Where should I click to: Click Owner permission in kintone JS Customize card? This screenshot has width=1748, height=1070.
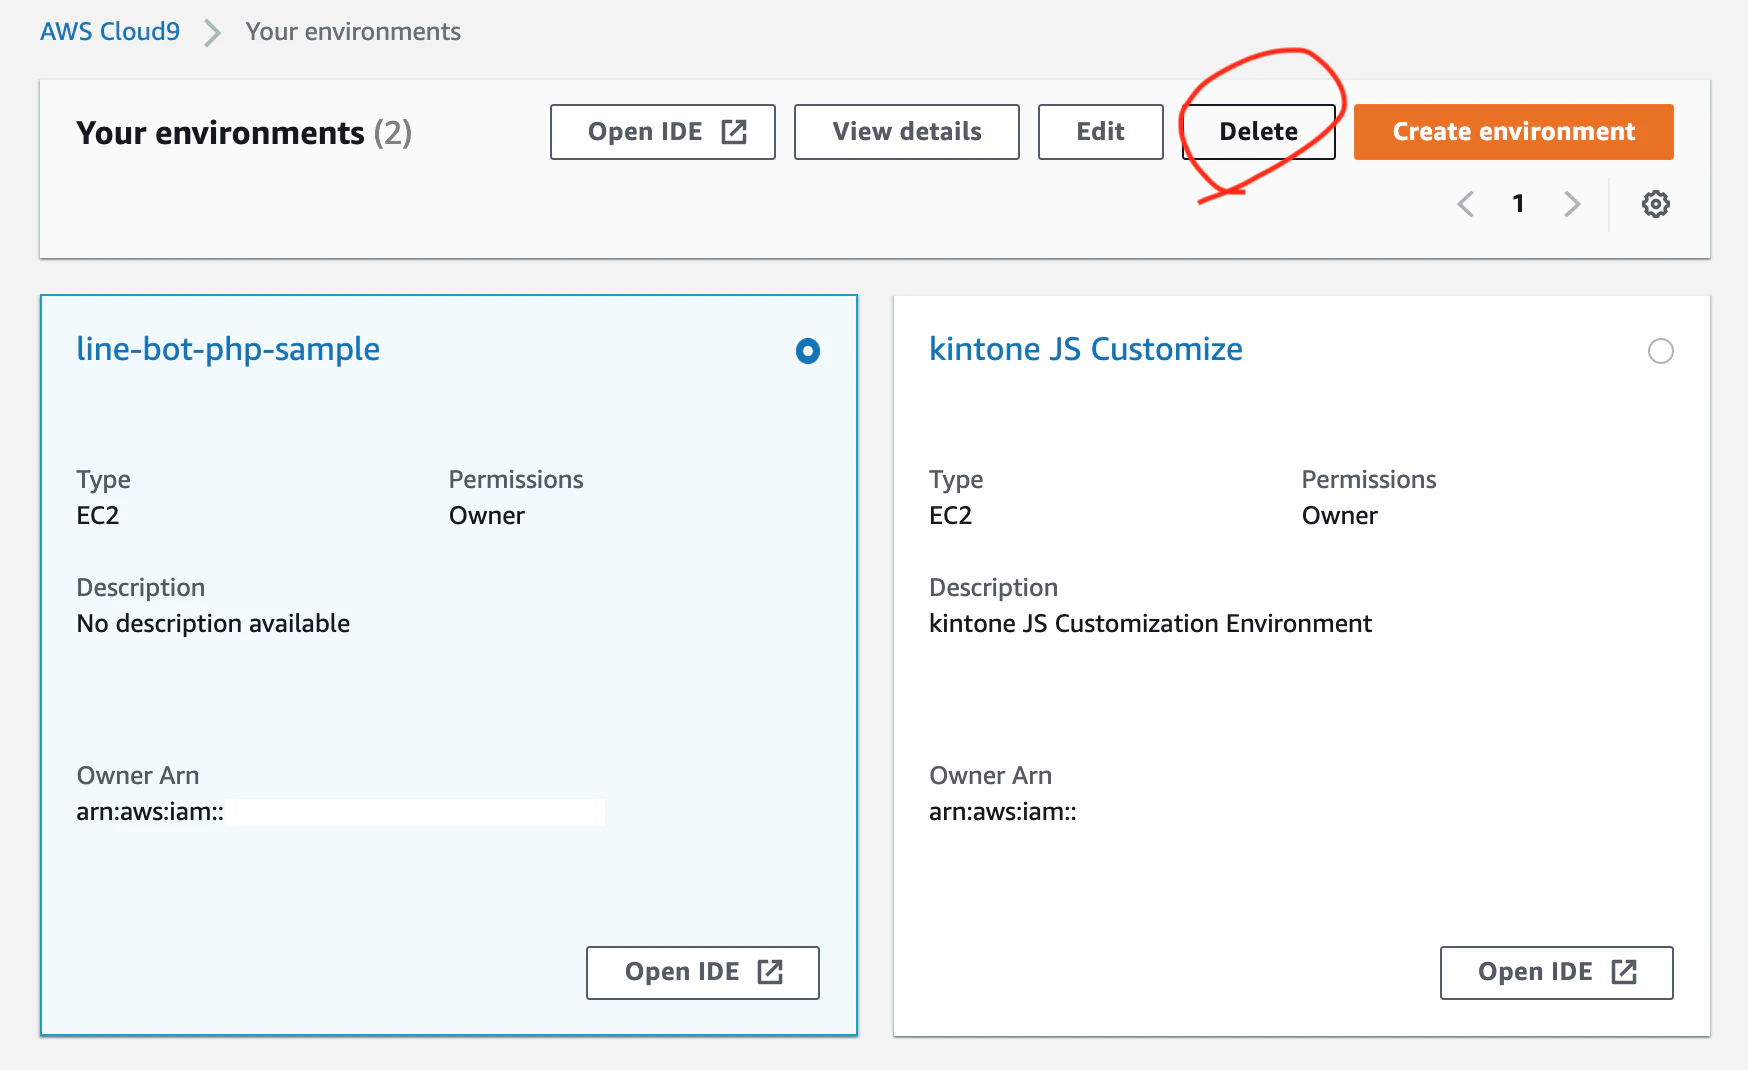pyautogui.click(x=1340, y=516)
